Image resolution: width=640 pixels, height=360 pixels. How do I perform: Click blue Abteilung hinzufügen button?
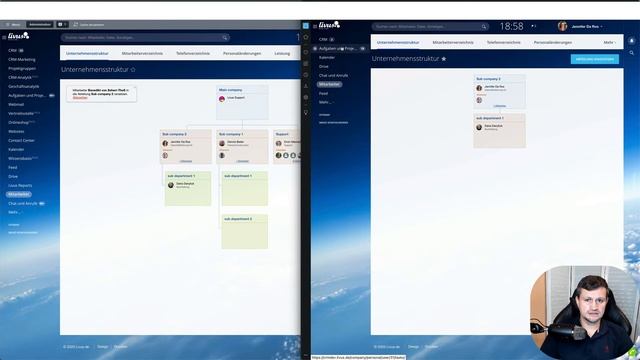pyautogui.click(x=595, y=59)
